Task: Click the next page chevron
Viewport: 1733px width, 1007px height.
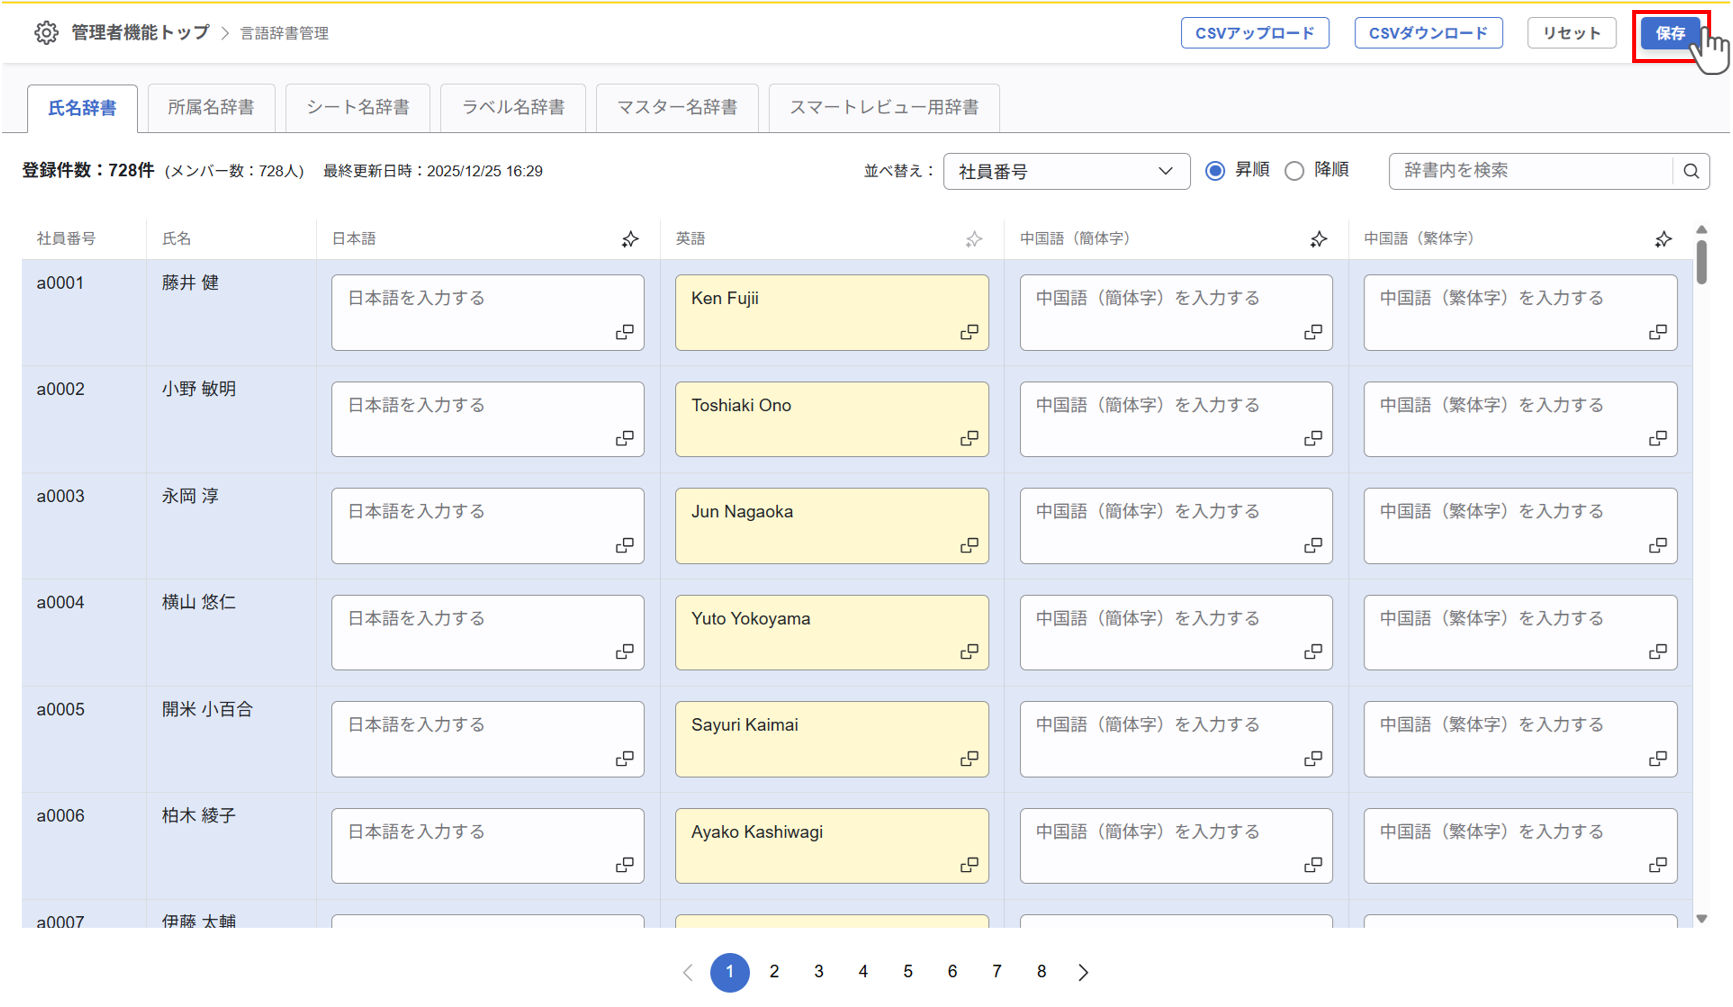Action: (x=1084, y=971)
